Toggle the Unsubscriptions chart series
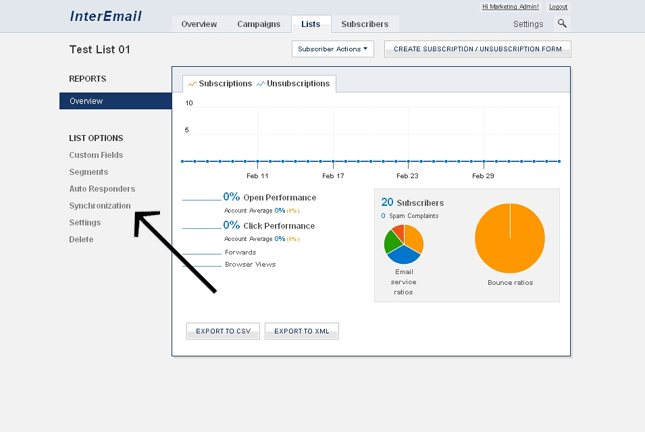 [x=294, y=84]
